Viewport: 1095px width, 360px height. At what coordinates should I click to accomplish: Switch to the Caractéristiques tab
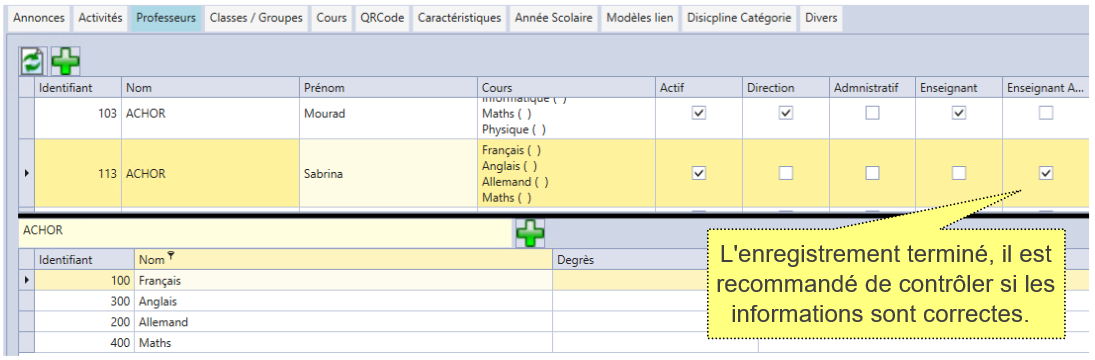460,18
